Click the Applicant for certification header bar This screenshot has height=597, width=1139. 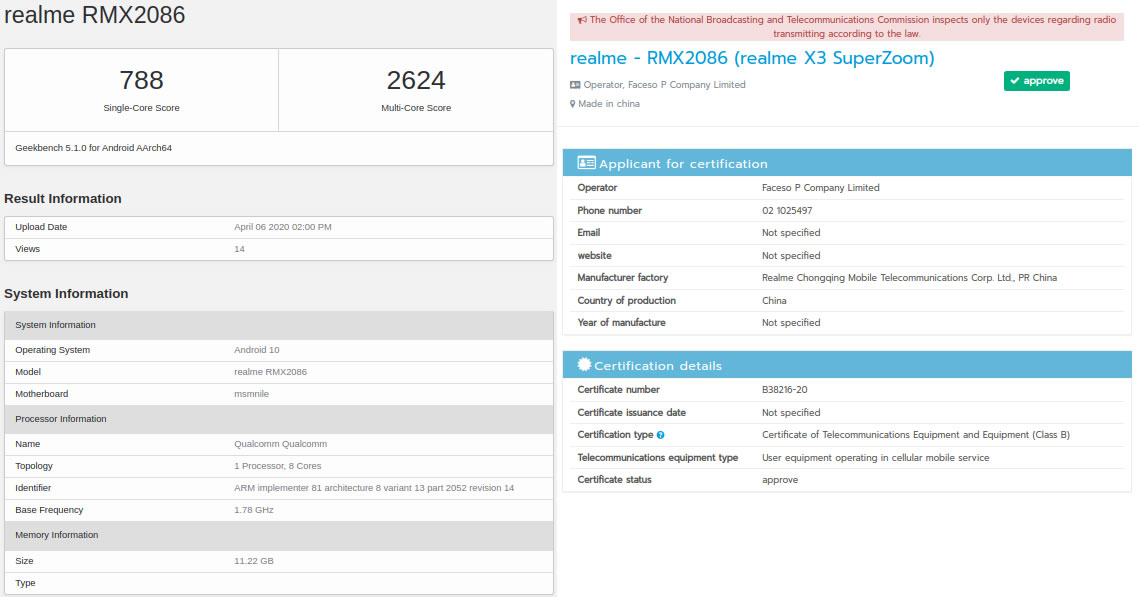tap(847, 163)
